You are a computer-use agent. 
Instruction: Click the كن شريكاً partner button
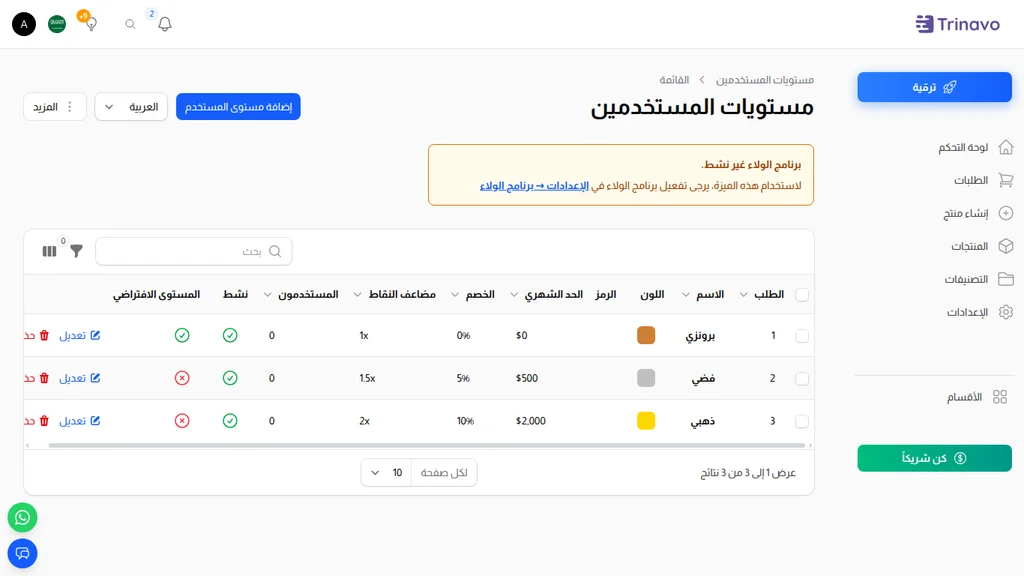click(935, 458)
